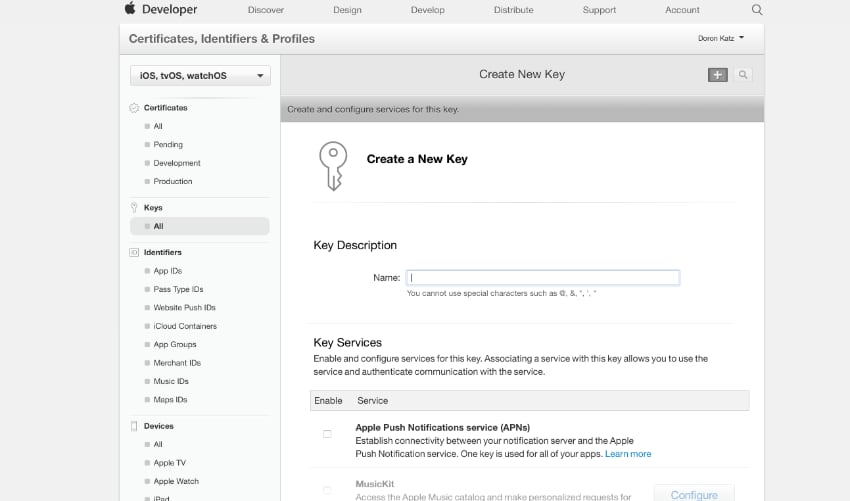Enable the Apple Push Notifications service checkbox
850x501 pixels.
[327, 434]
